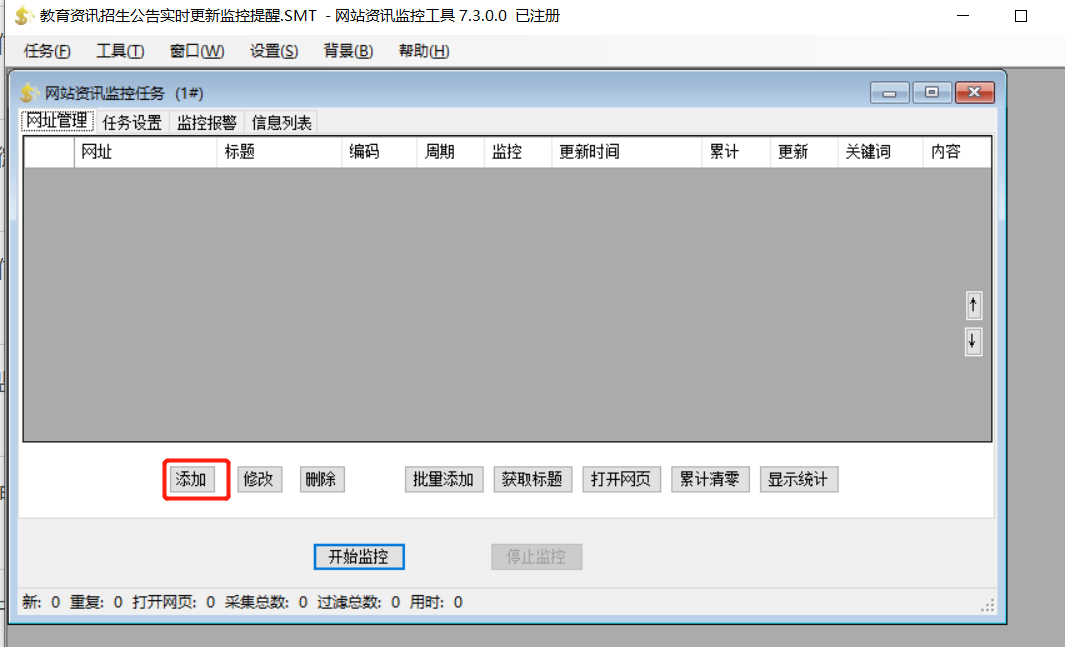Click the 编码 column header
The height and width of the screenshot is (647, 1065).
coord(379,152)
